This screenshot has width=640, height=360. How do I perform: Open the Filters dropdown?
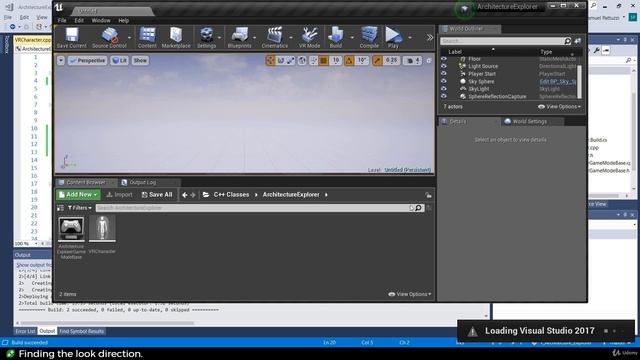[x=80, y=208]
